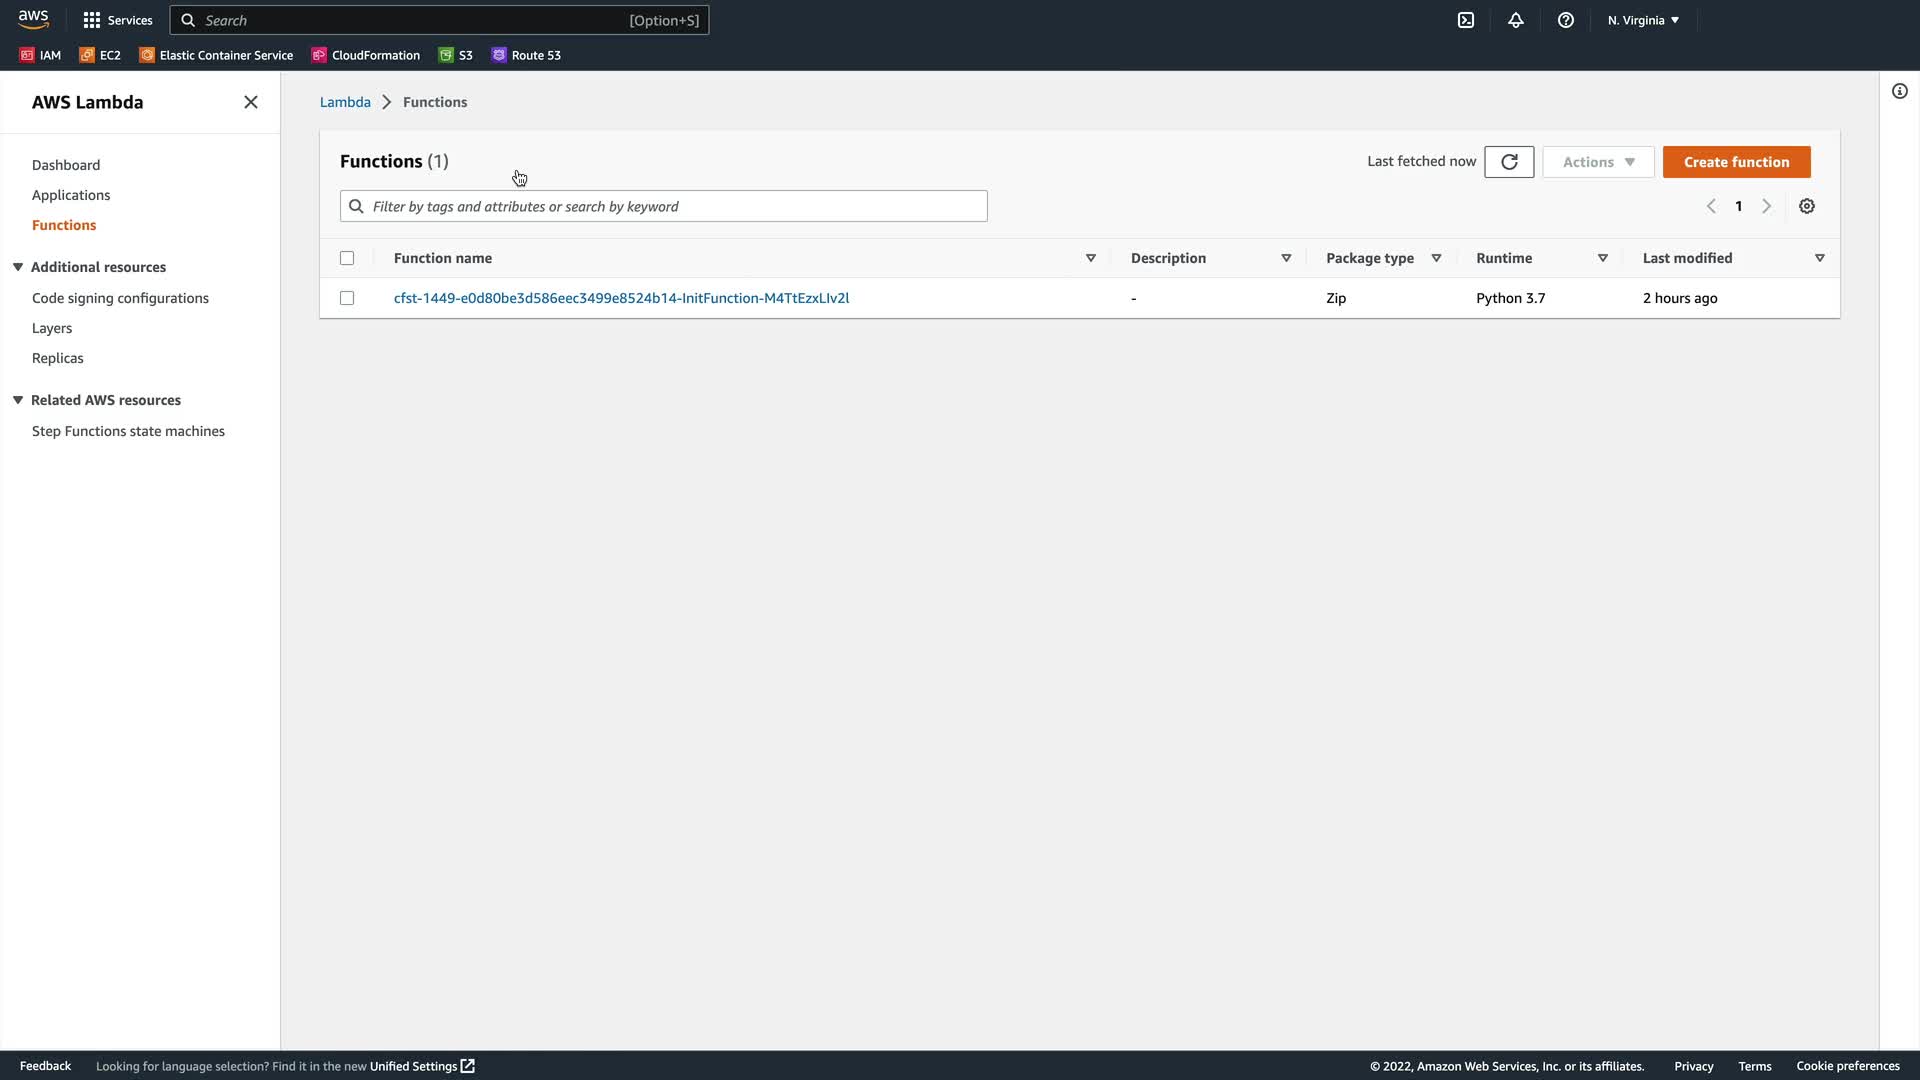The image size is (1920, 1080).
Task: Open the Services grid menu
Action: (117, 20)
